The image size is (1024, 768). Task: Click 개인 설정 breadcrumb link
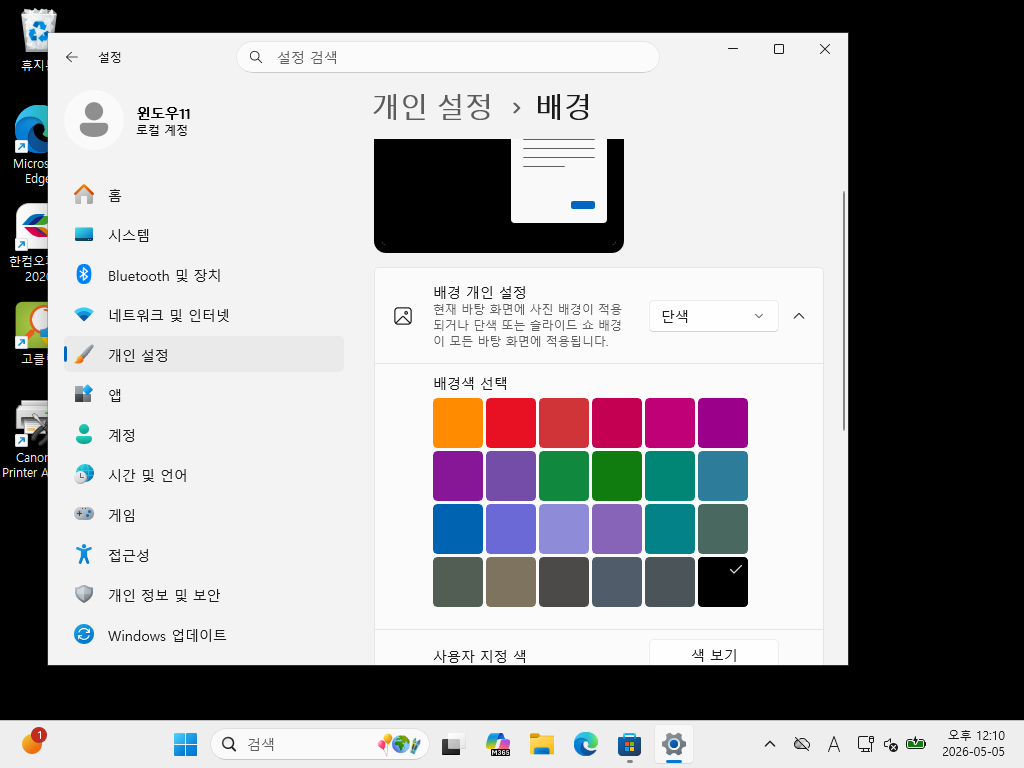pos(432,106)
